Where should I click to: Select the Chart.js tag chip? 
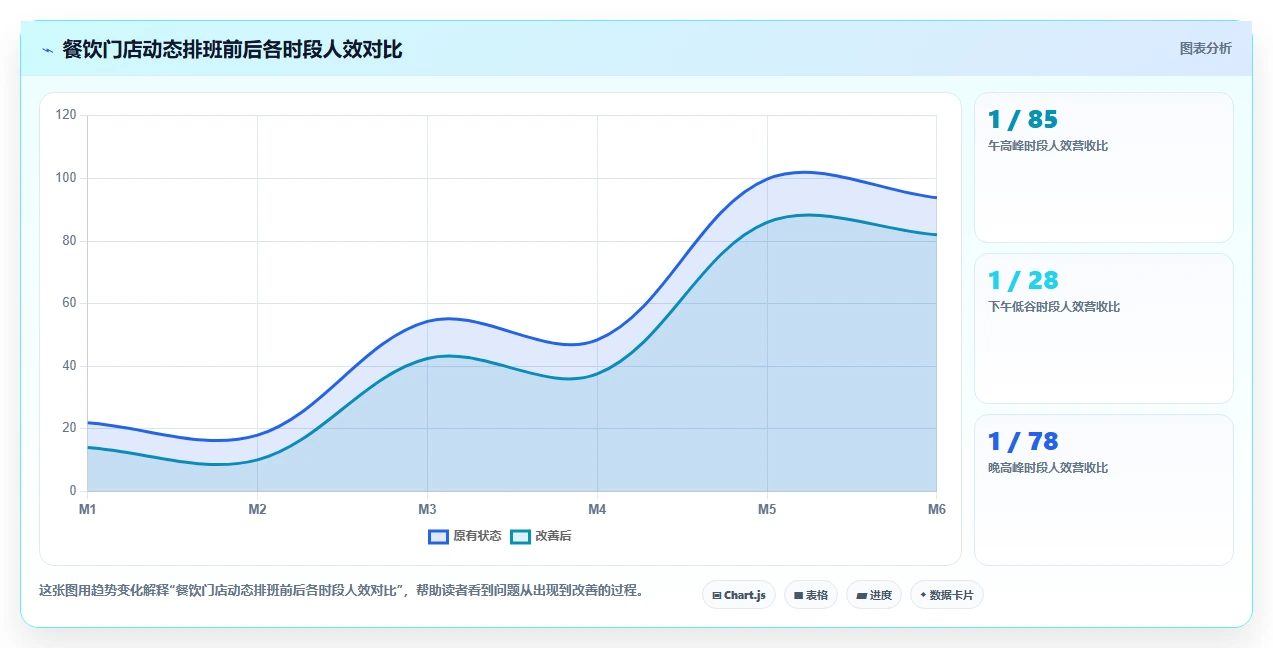pyautogui.click(x=739, y=595)
